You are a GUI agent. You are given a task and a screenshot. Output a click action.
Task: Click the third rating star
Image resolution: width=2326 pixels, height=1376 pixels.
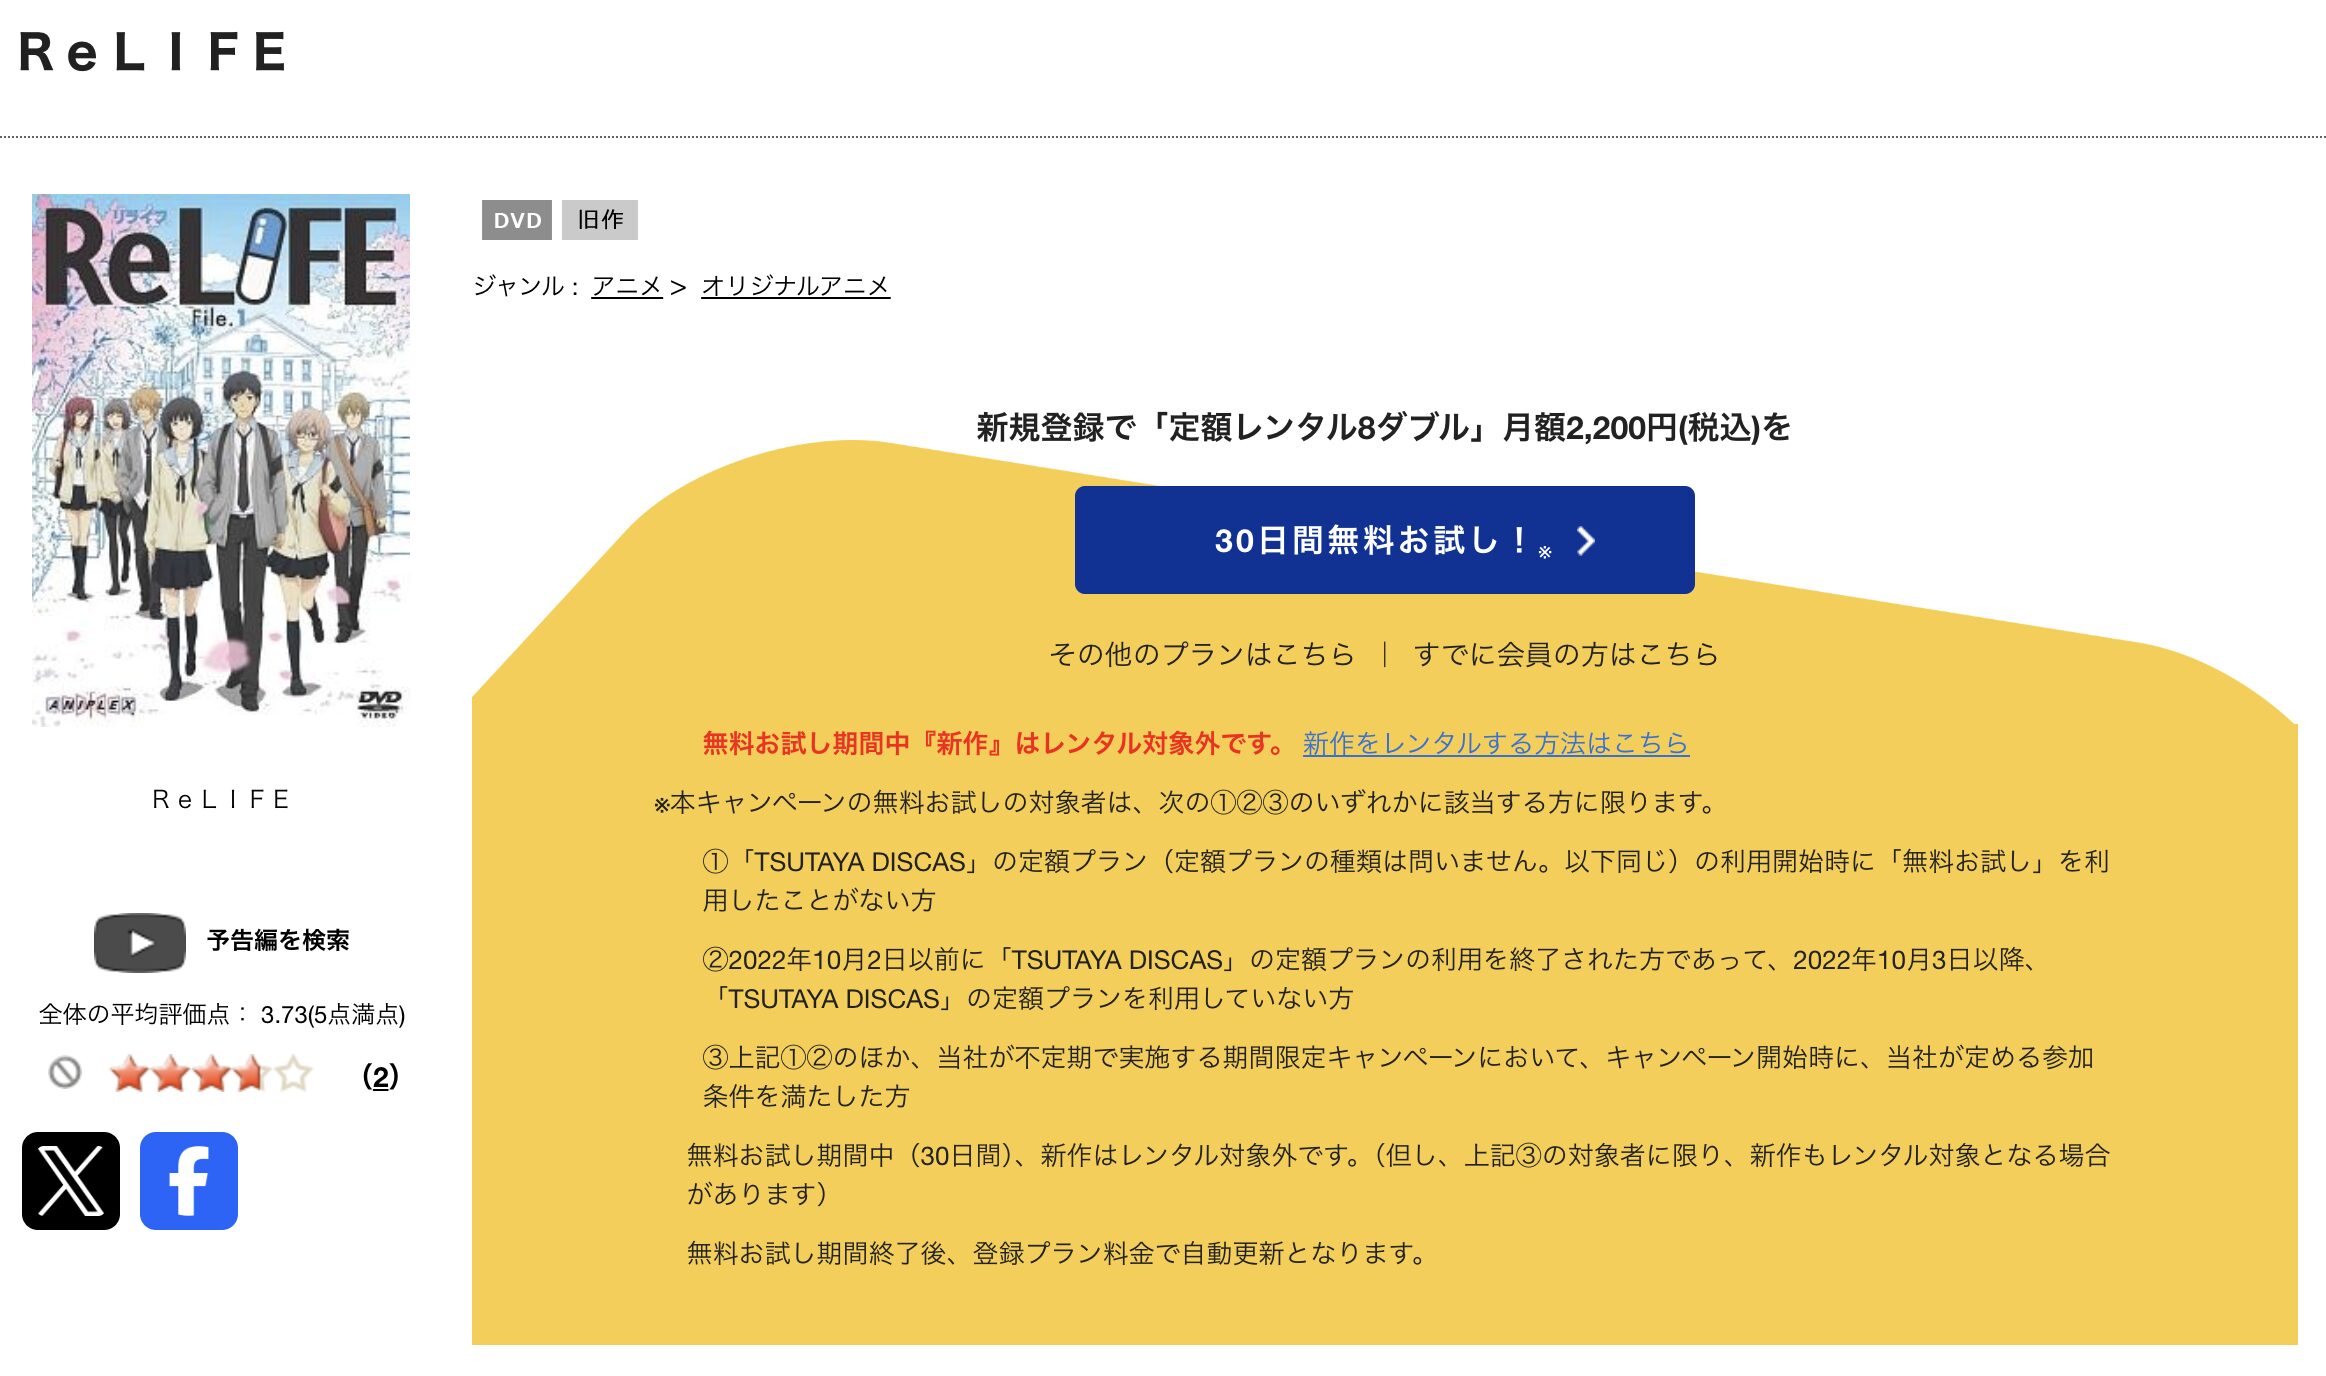click(x=212, y=1074)
